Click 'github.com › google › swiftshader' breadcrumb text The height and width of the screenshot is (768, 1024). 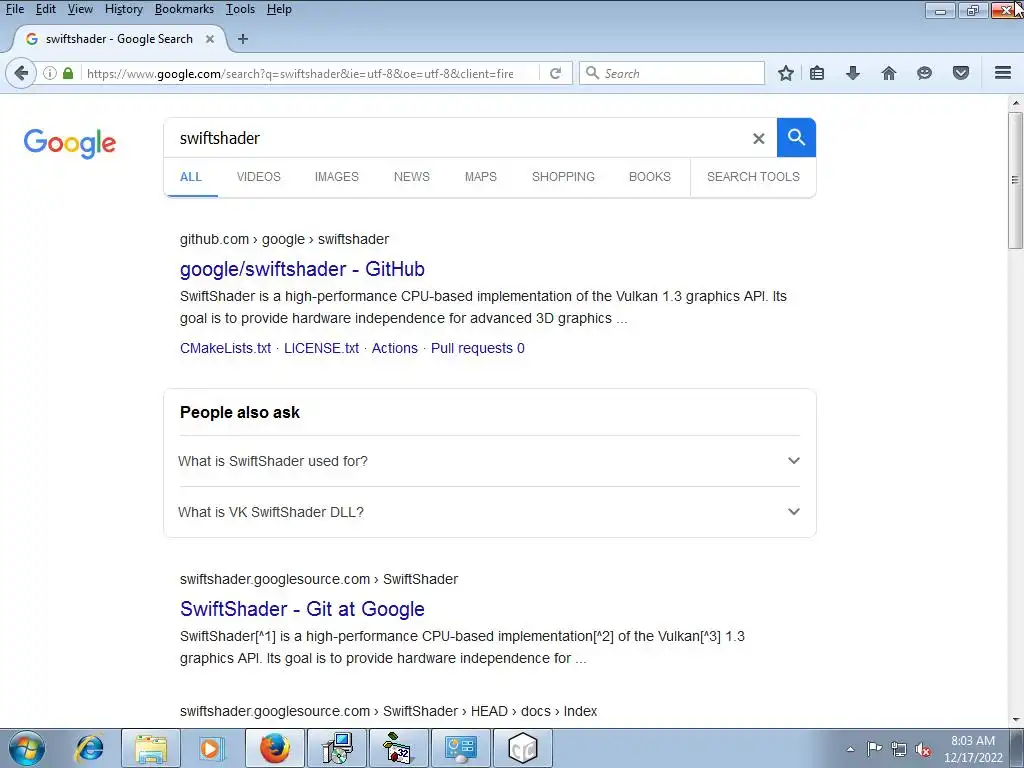[284, 239]
